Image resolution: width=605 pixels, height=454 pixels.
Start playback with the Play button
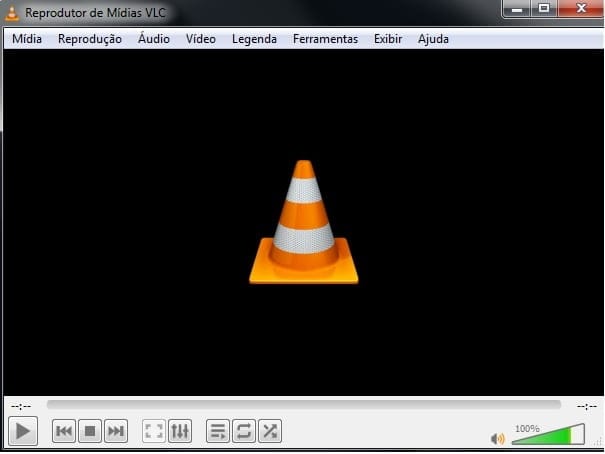pos(23,431)
